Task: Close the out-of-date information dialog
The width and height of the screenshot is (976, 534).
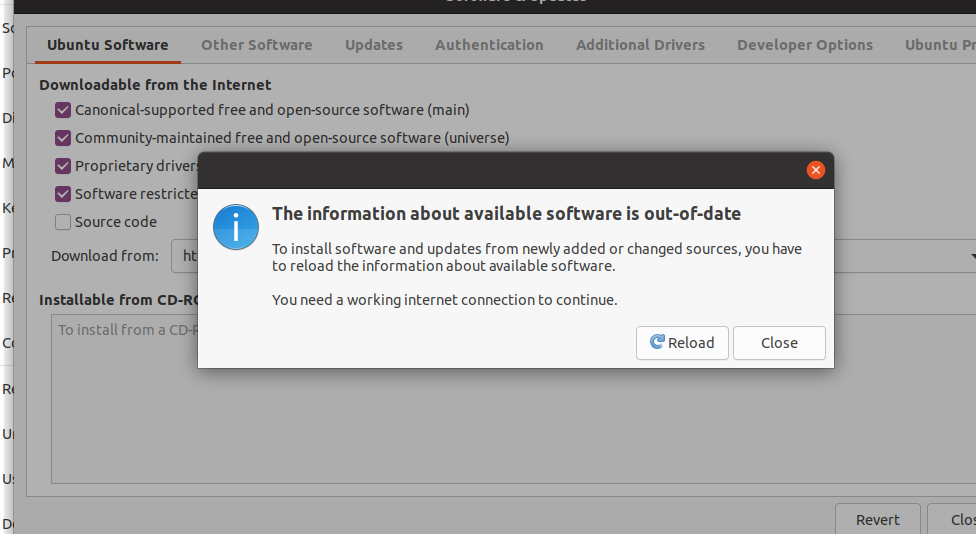Action: pyautogui.click(x=779, y=343)
